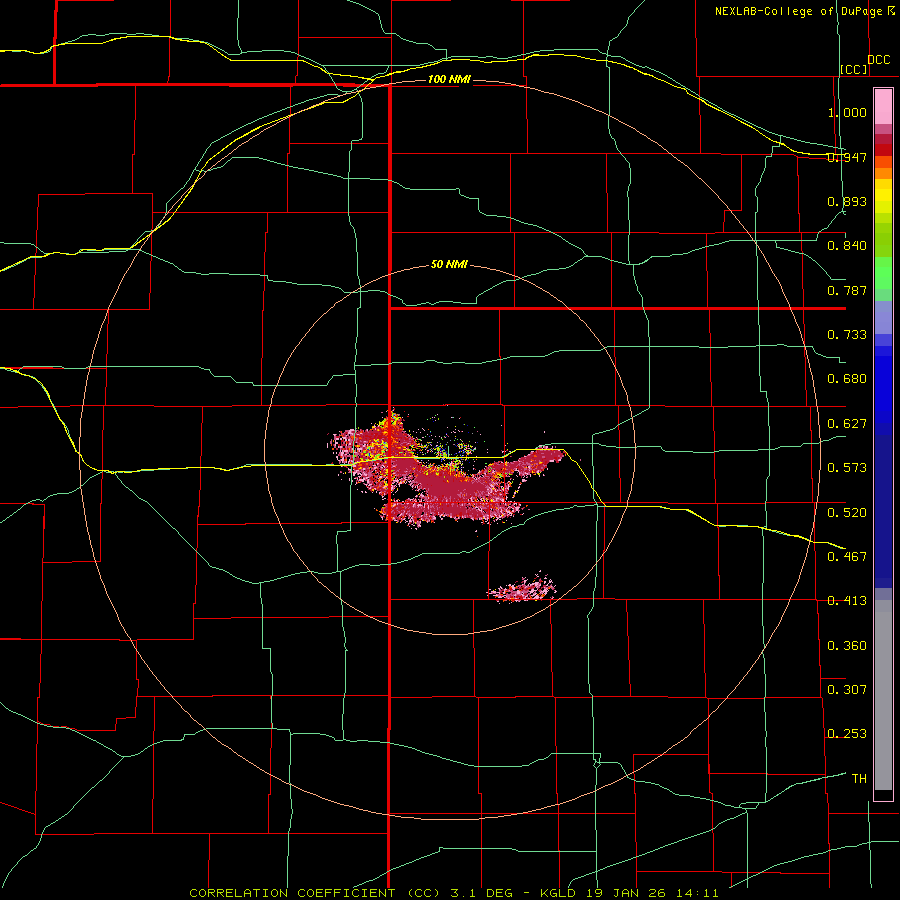Select the 0.627 scale value
Screen dimensions: 900x900
click(x=847, y=424)
